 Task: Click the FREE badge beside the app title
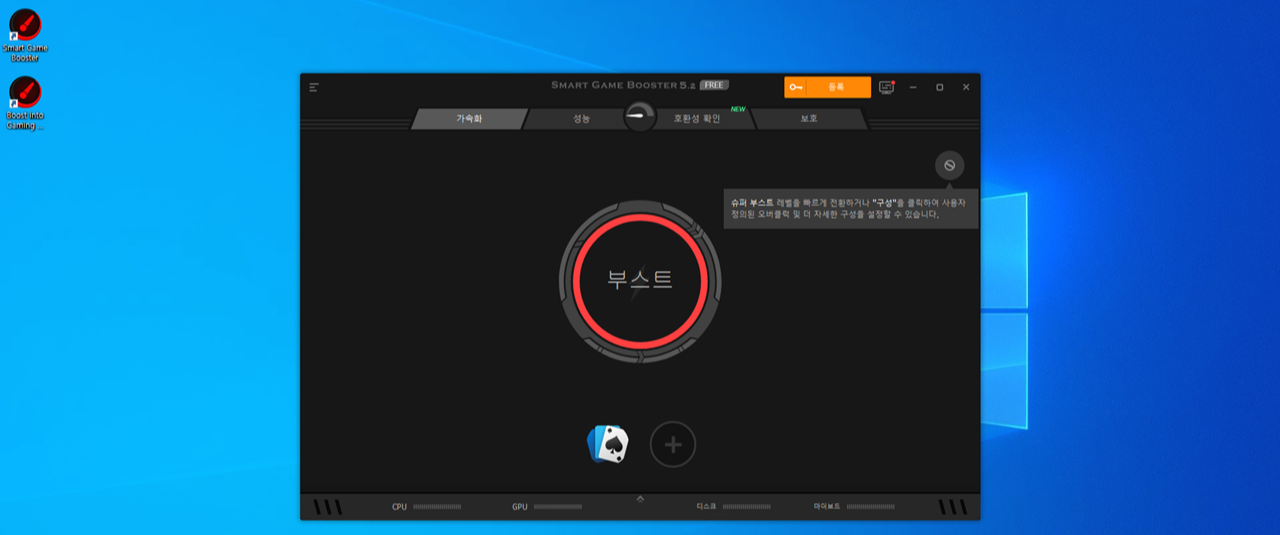[x=714, y=86]
